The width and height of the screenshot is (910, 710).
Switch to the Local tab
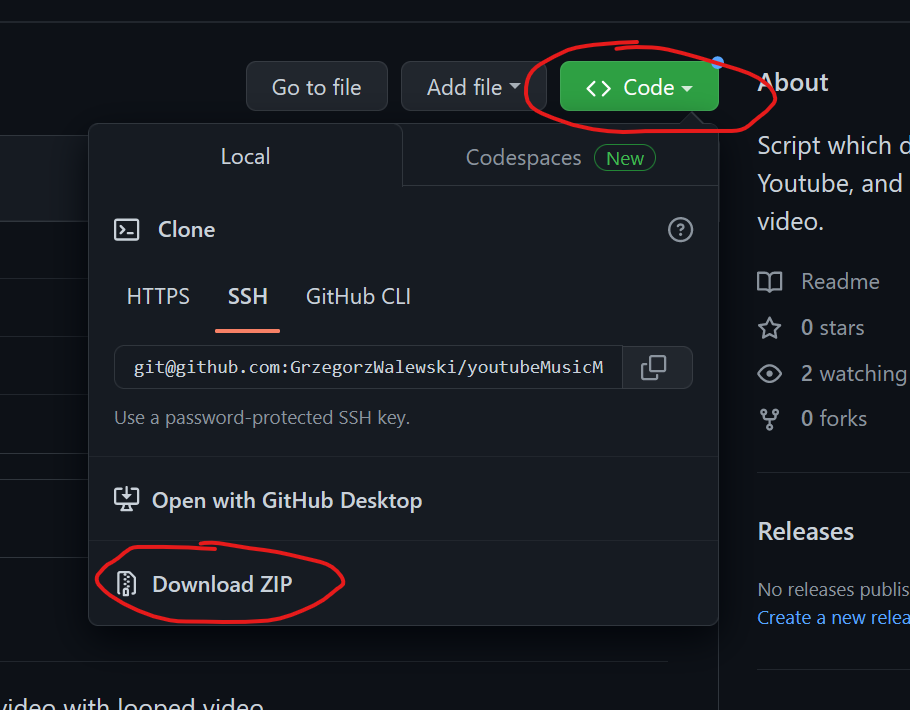tap(245, 156)
